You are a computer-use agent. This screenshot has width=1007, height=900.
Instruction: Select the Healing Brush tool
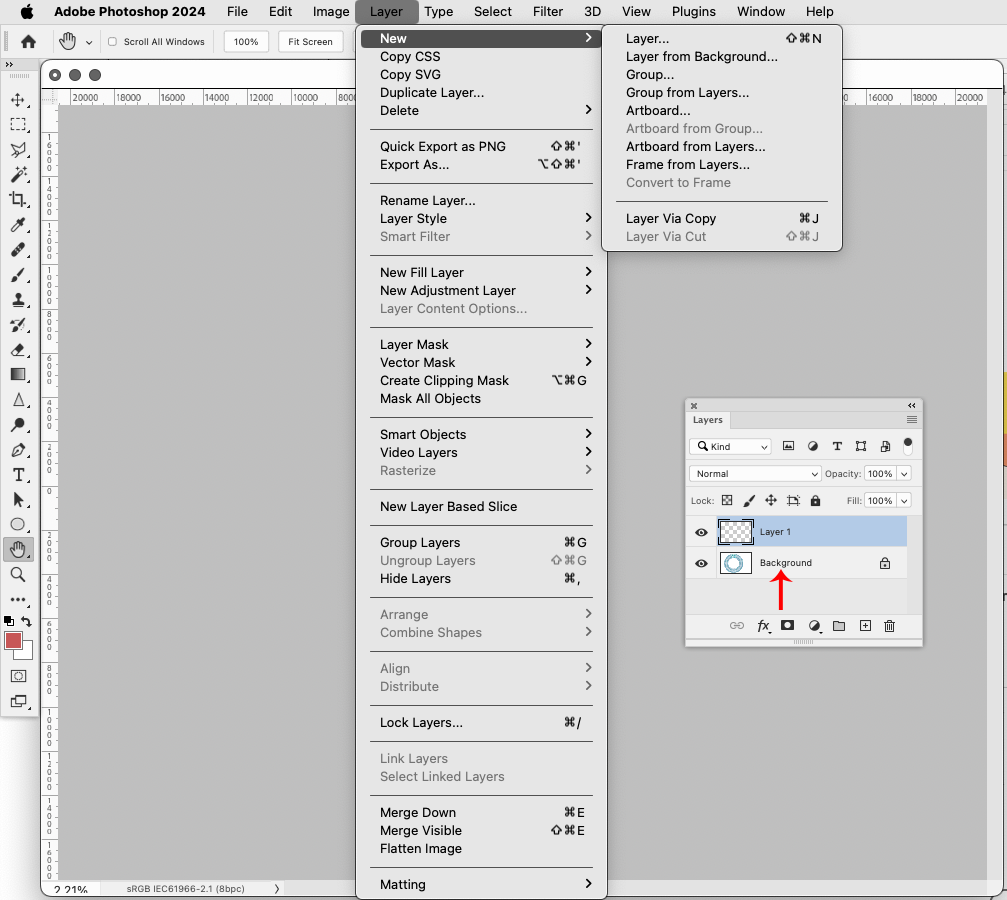tap(17, 250)
